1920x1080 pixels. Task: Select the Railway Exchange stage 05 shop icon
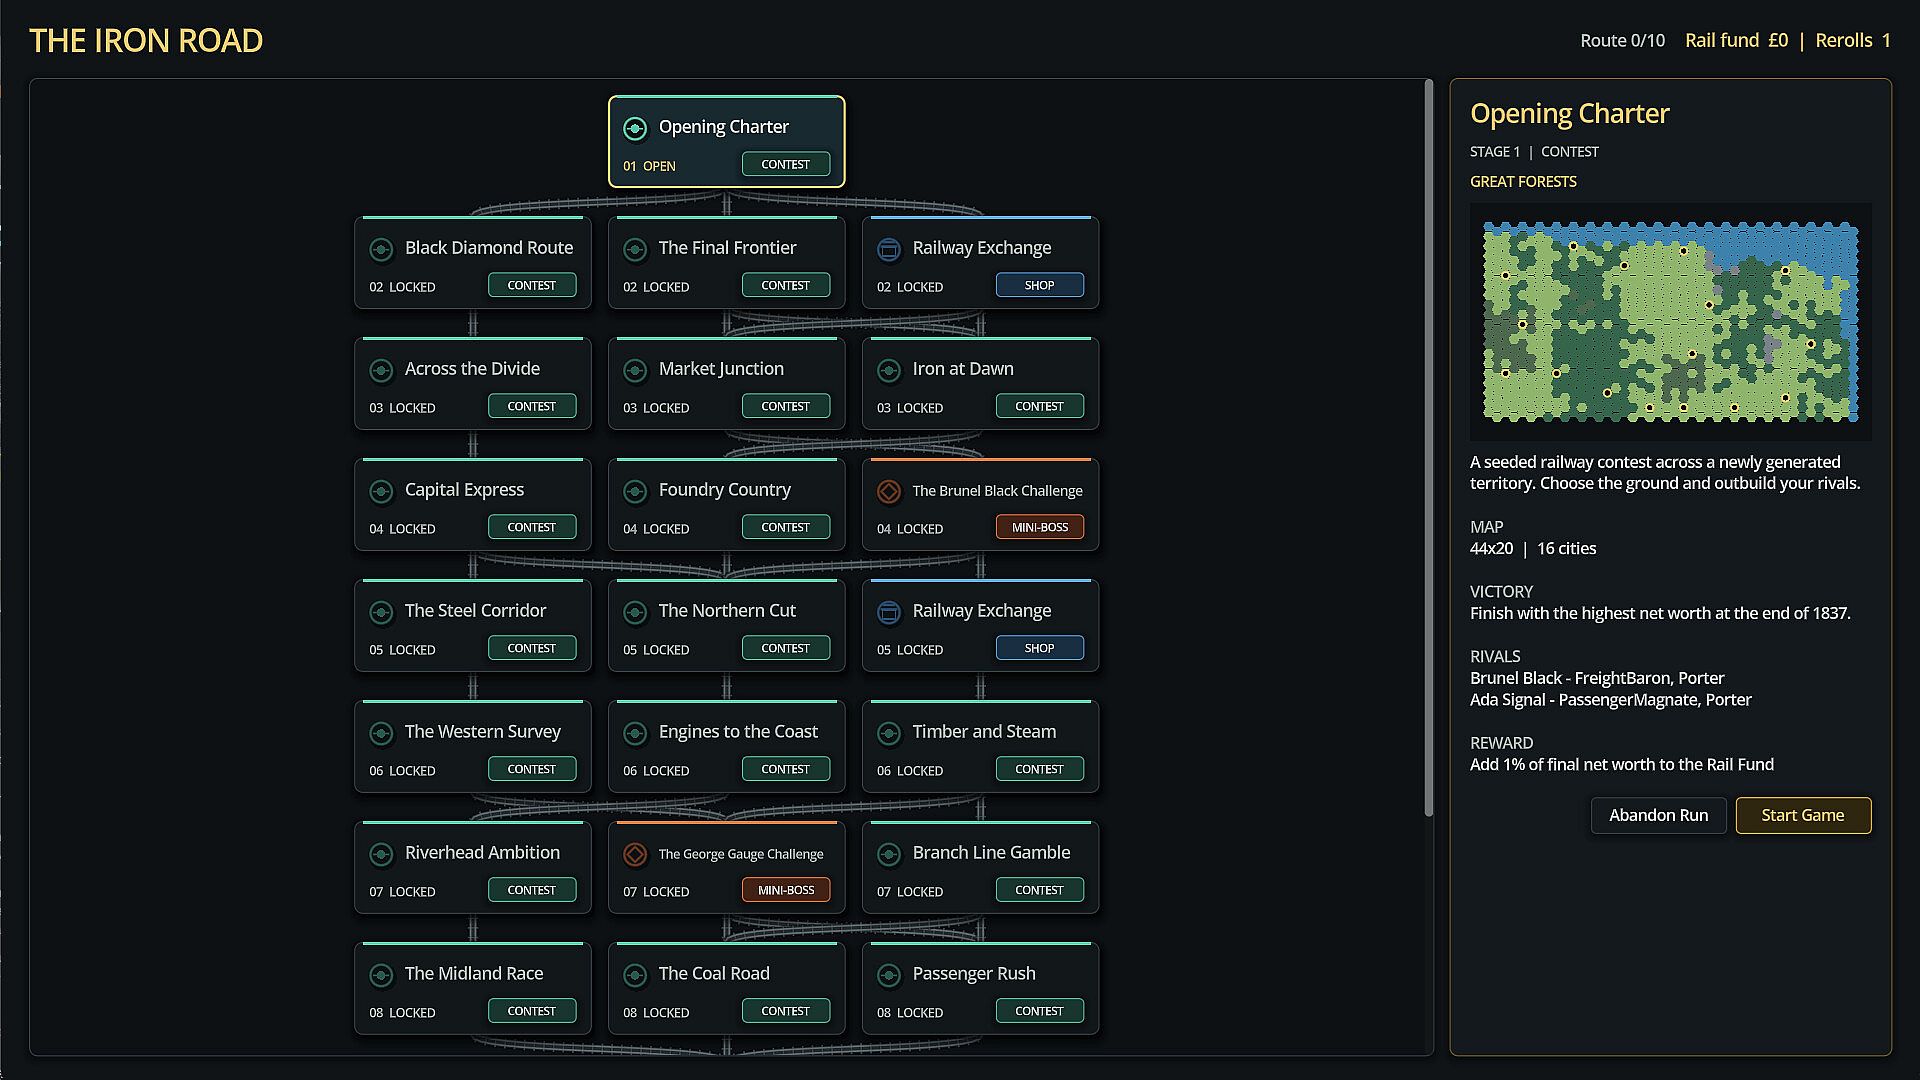click(x=889, y=612)
